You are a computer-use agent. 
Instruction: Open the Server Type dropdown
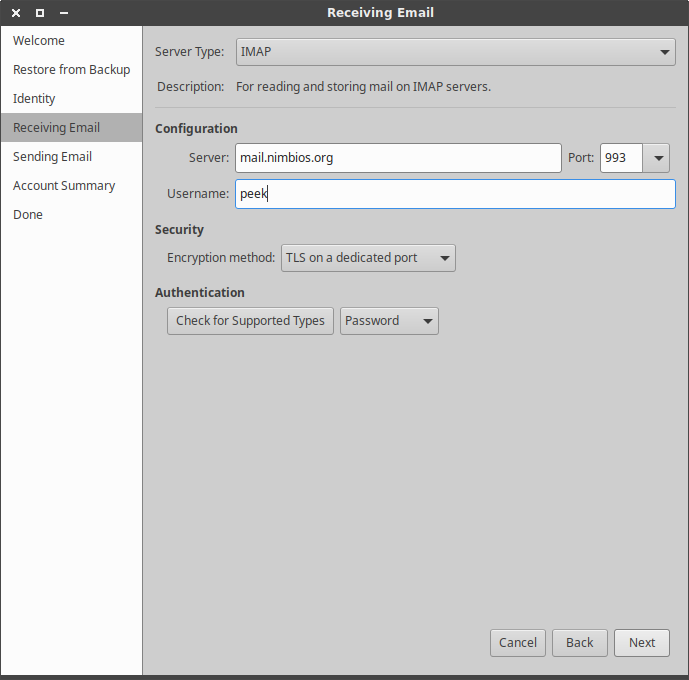[455, 52]
